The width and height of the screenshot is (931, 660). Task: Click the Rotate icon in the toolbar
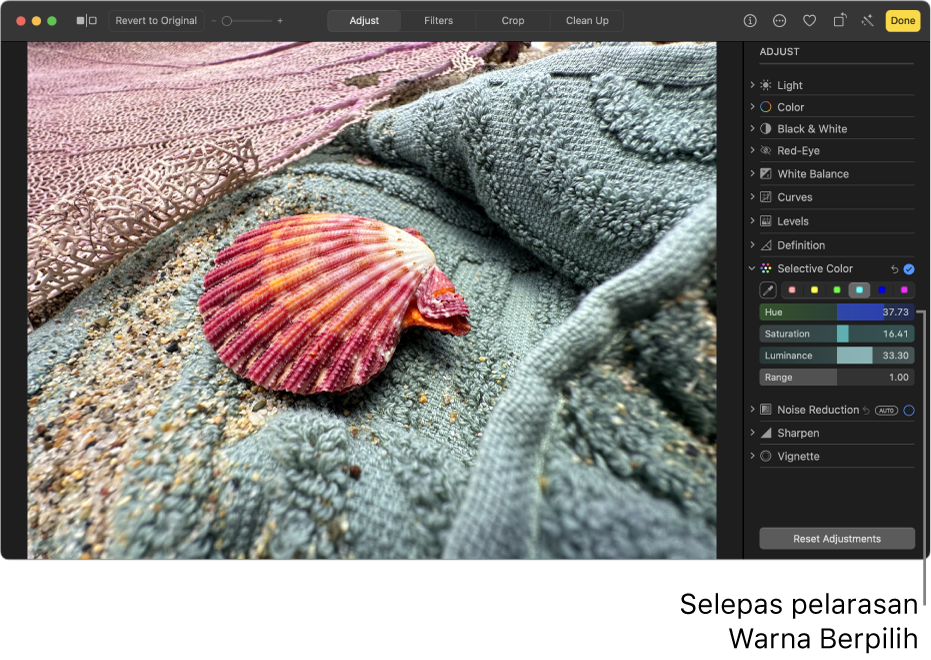coord(840,21)
